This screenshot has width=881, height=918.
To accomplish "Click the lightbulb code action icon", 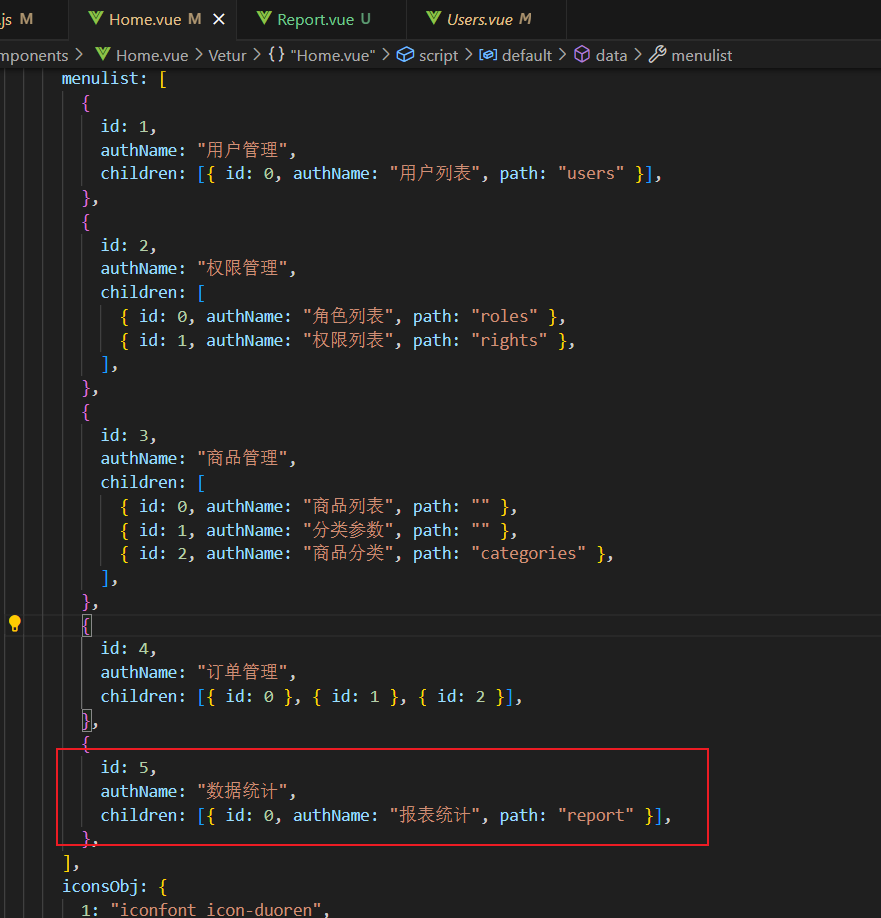I will click(15, 624).
